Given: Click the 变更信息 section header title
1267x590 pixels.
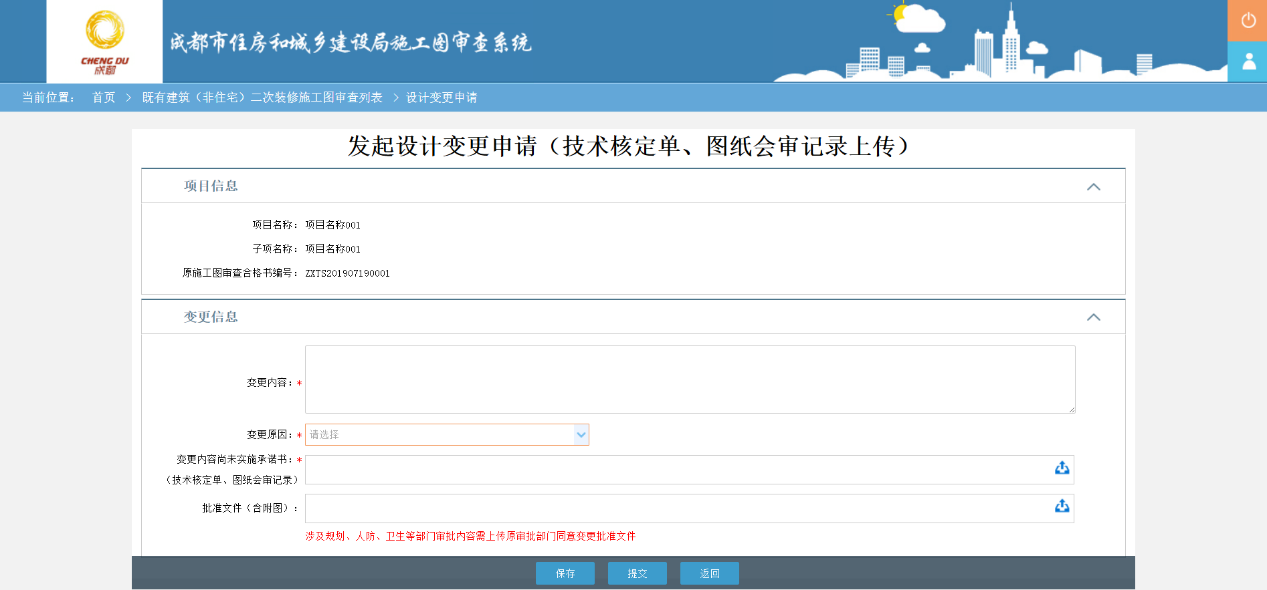Looking at the screenshot, I should click(211, 317).
